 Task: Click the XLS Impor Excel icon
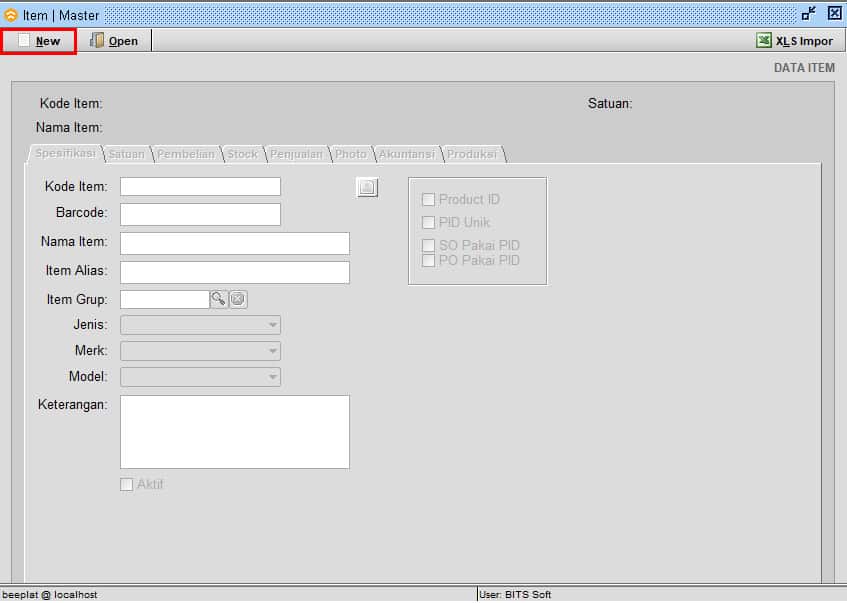coord(763,41)
